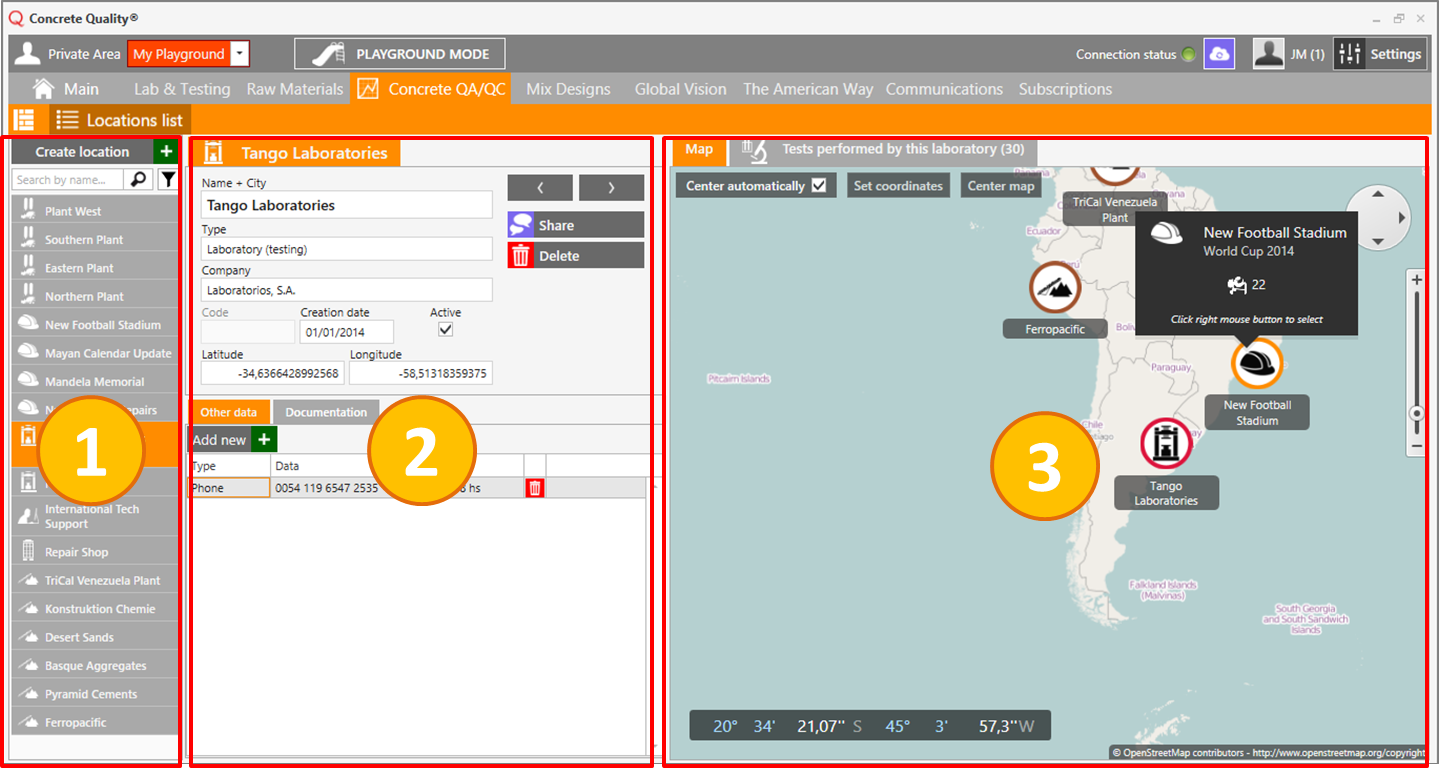1439x768 pixels.
Task: Open the Mix Designs menu tab
Action: 568,89
